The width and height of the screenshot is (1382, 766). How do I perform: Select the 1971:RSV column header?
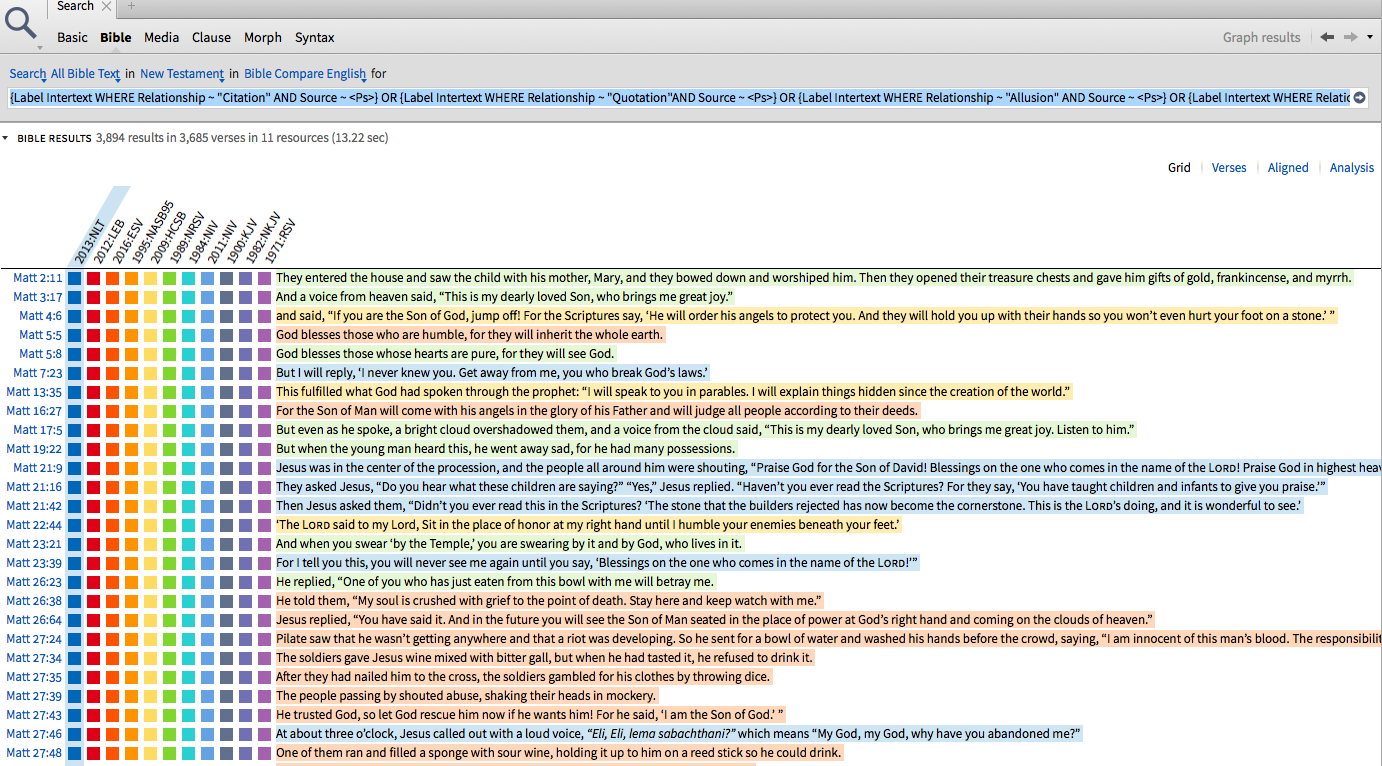coord(280,240)
